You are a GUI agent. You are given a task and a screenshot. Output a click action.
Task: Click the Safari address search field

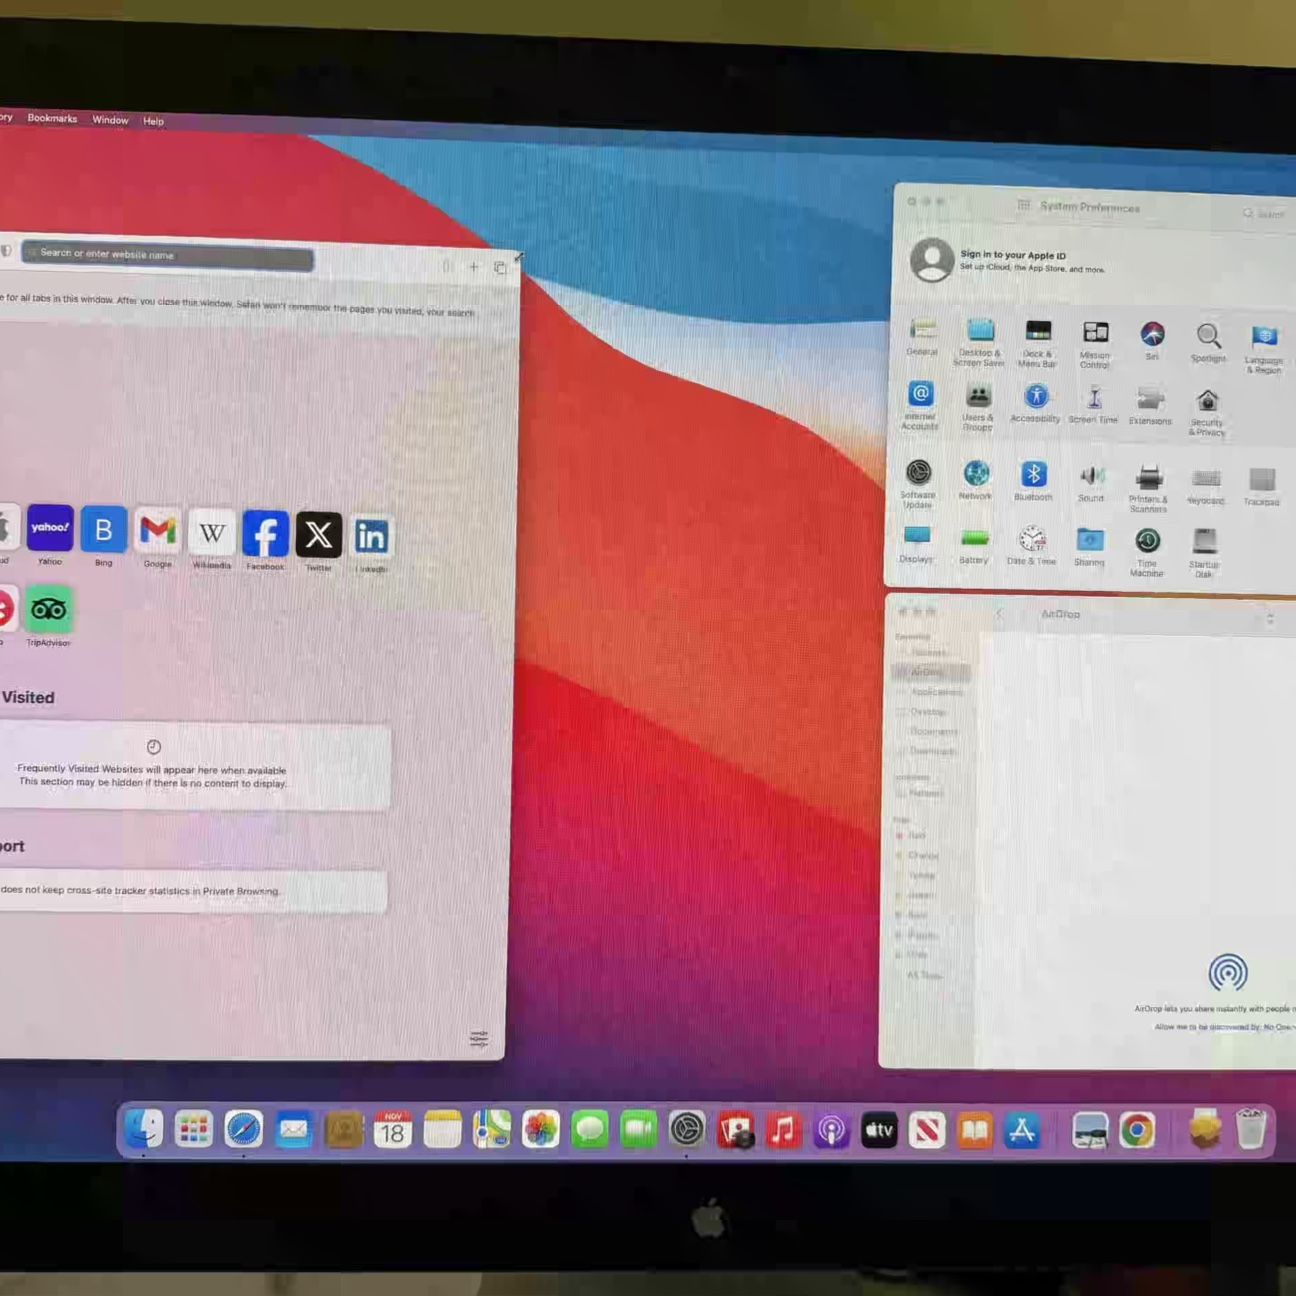click(x=167, y=254)
